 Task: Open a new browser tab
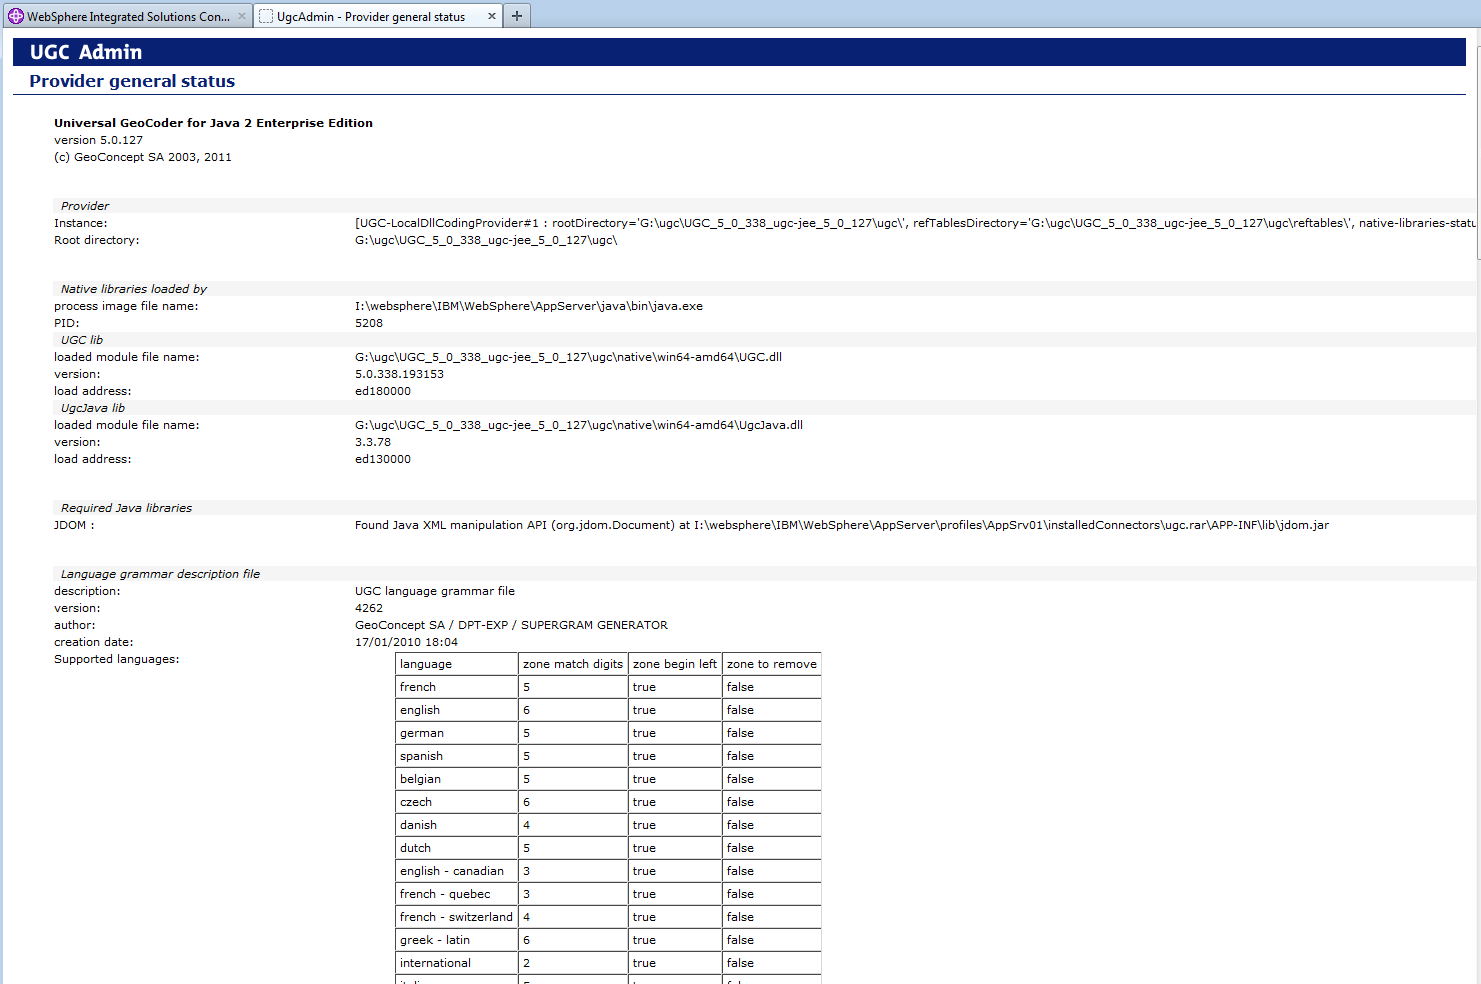tap(517, 16)
